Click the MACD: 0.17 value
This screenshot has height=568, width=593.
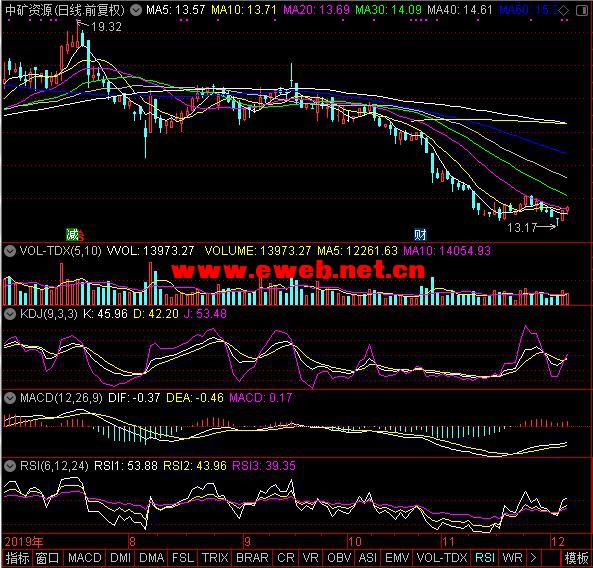(x=261, y=397)
